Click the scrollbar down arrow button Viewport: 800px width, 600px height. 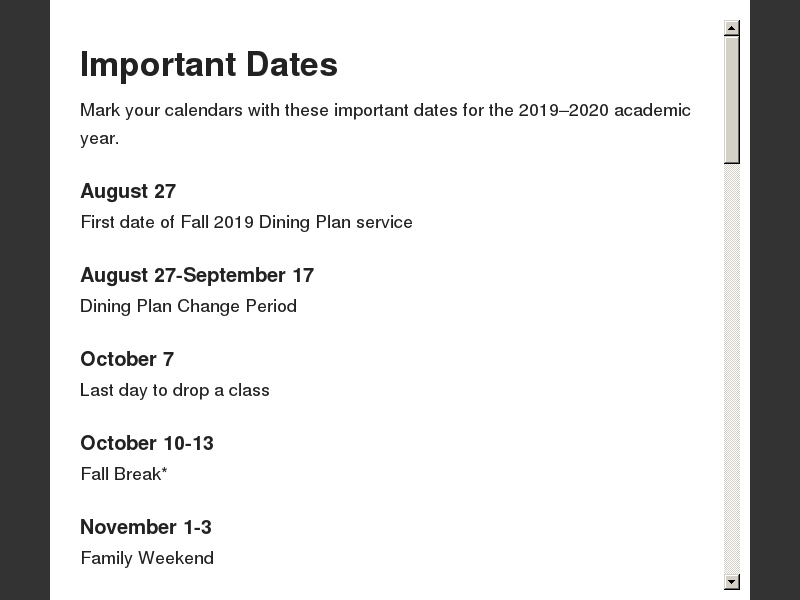pos(732,582)
